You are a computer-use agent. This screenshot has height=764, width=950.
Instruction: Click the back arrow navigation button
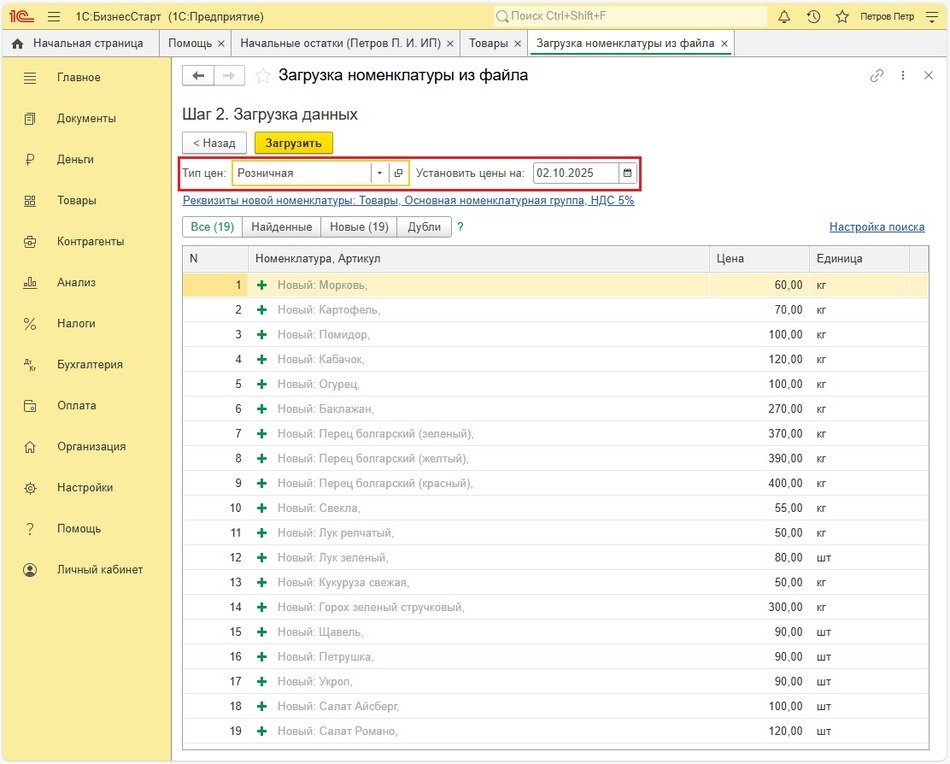(198, 76)
